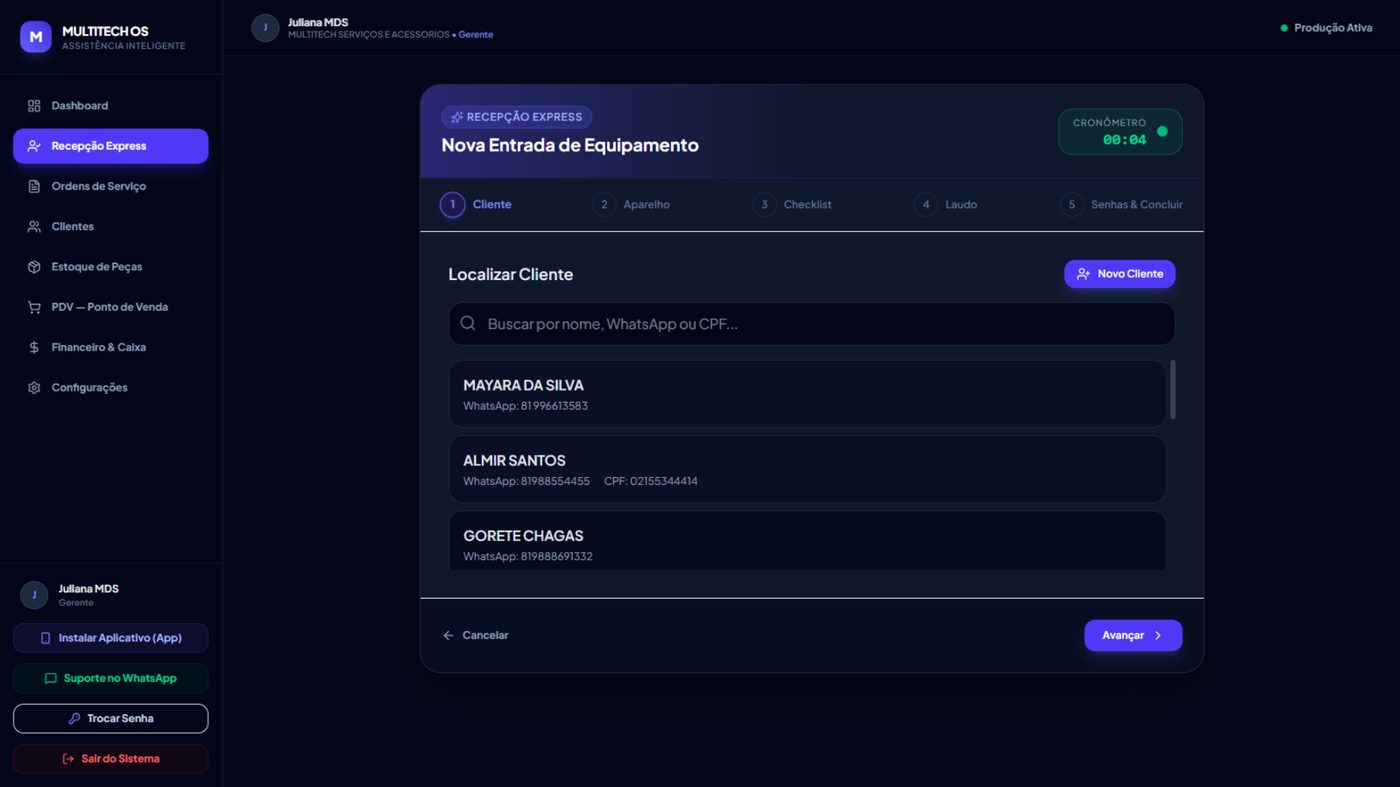Select client MAYARA DA SILVA
The width and height of the screenshot is (1400, 787).
807,394
